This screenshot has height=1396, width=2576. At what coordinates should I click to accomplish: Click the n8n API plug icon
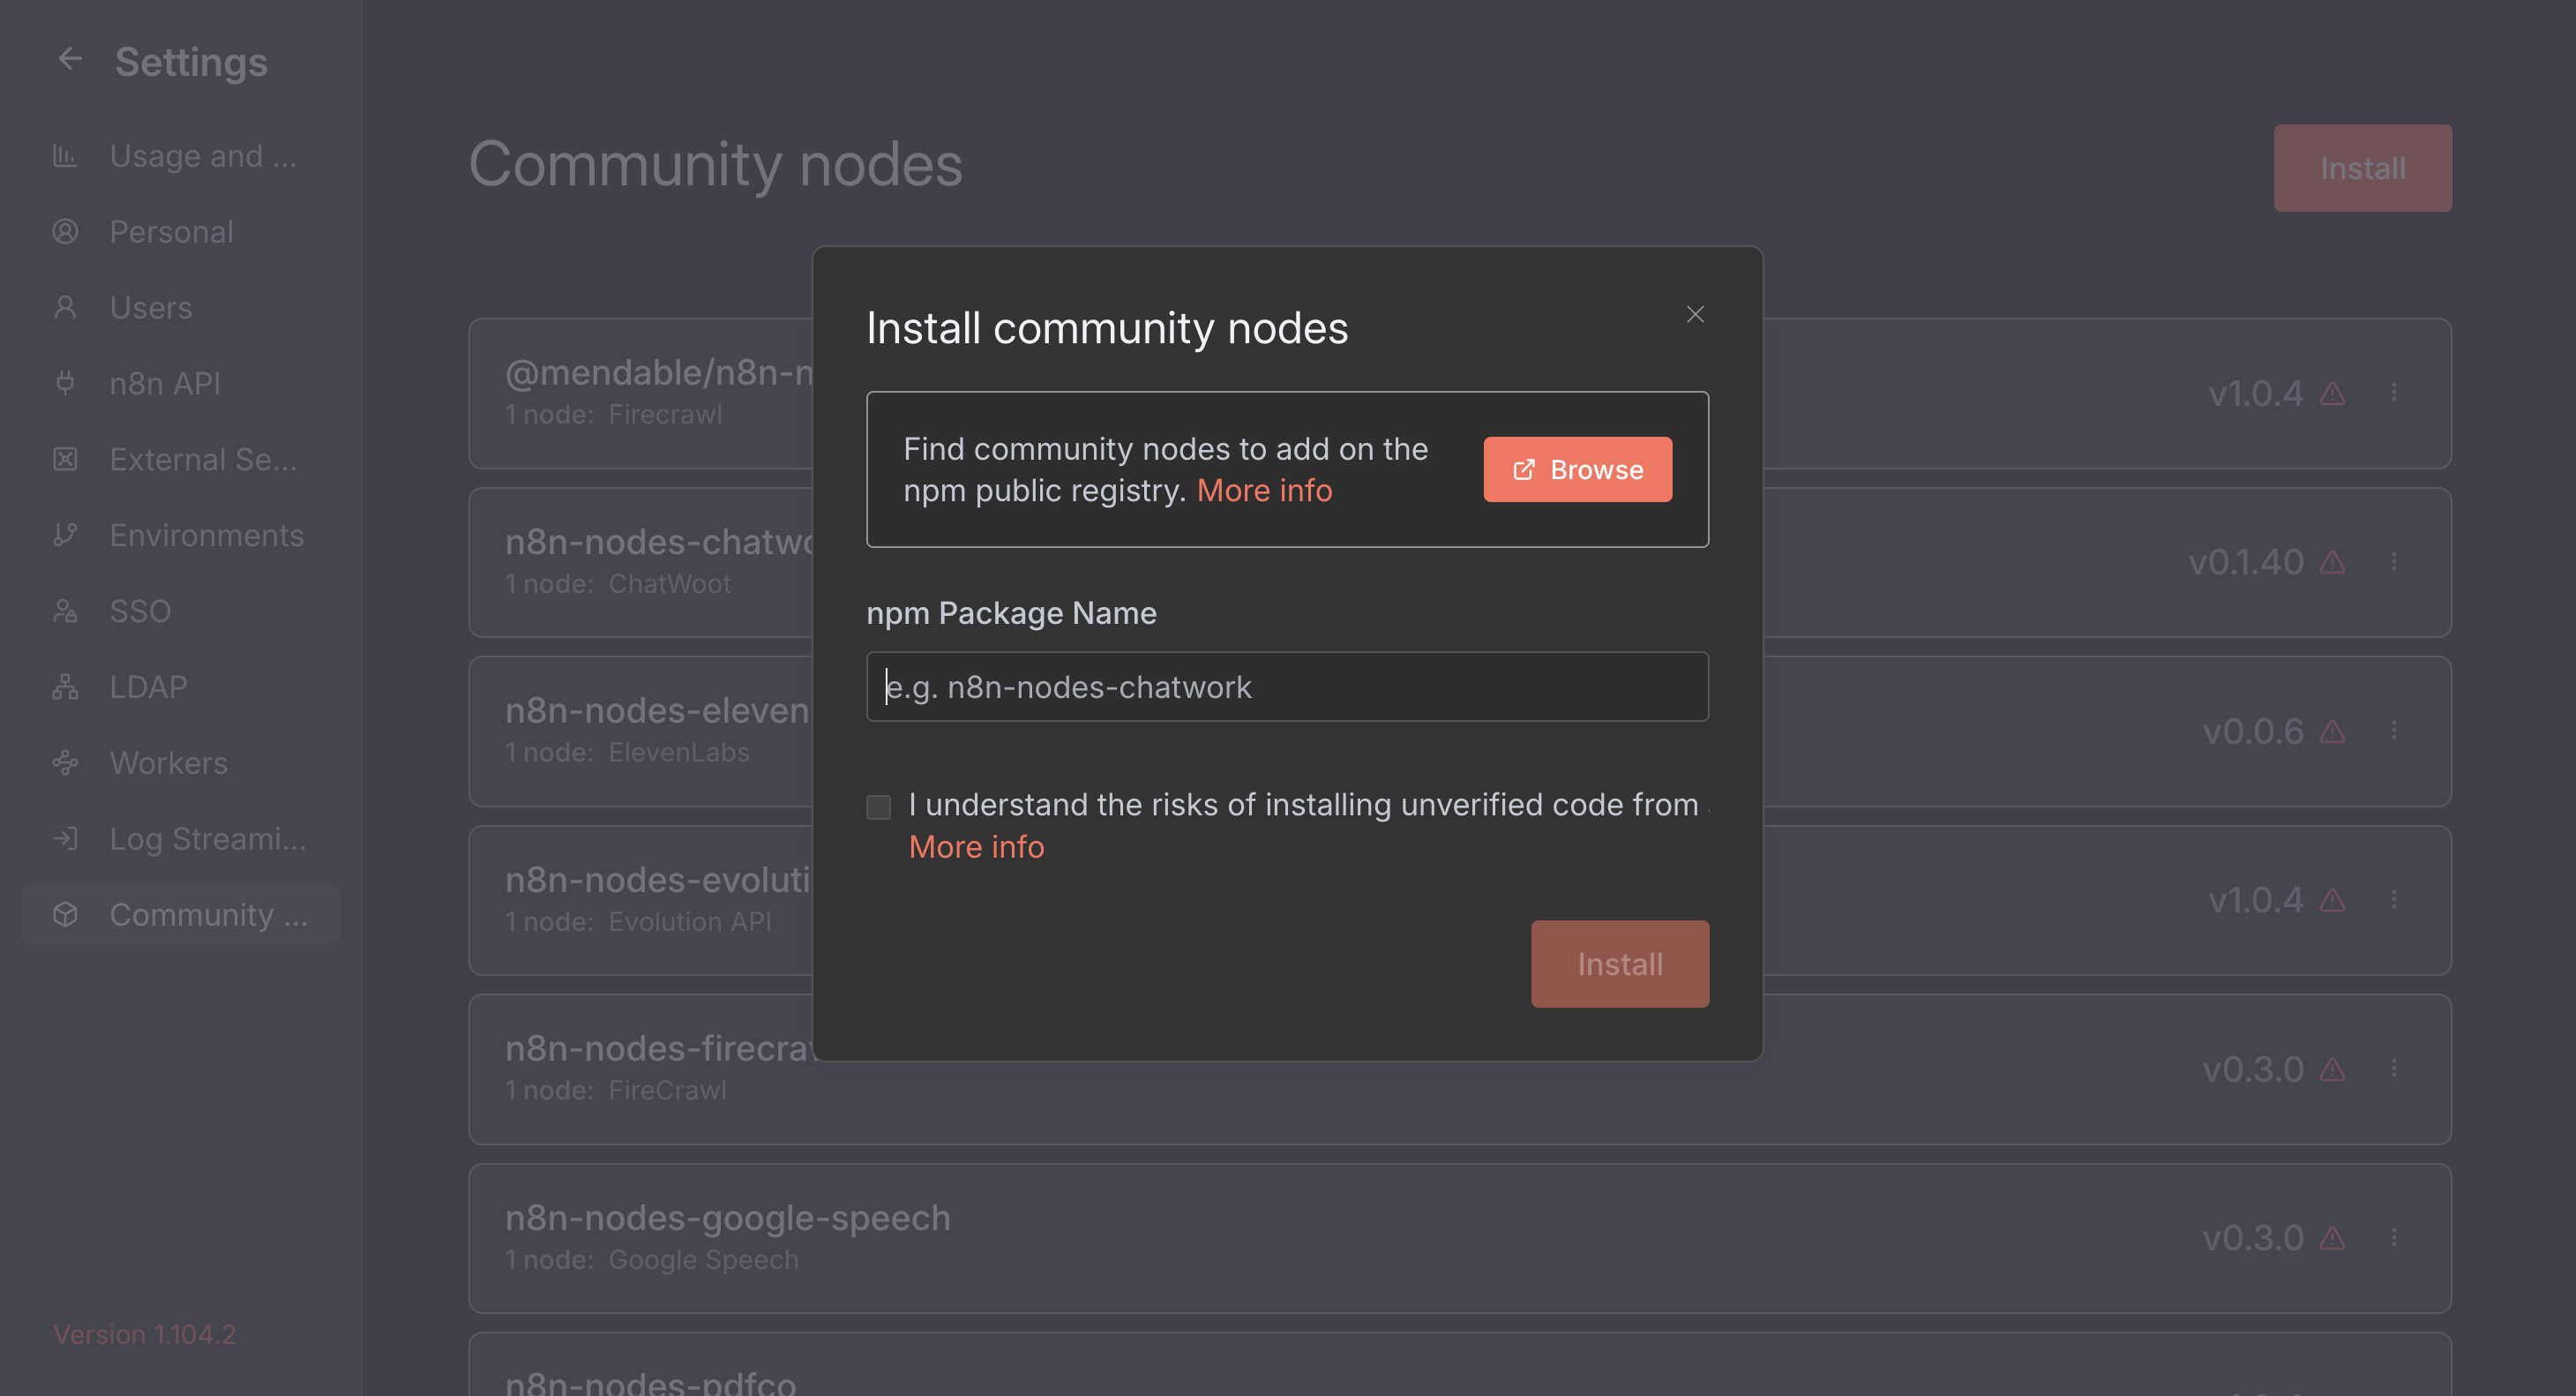65,383
